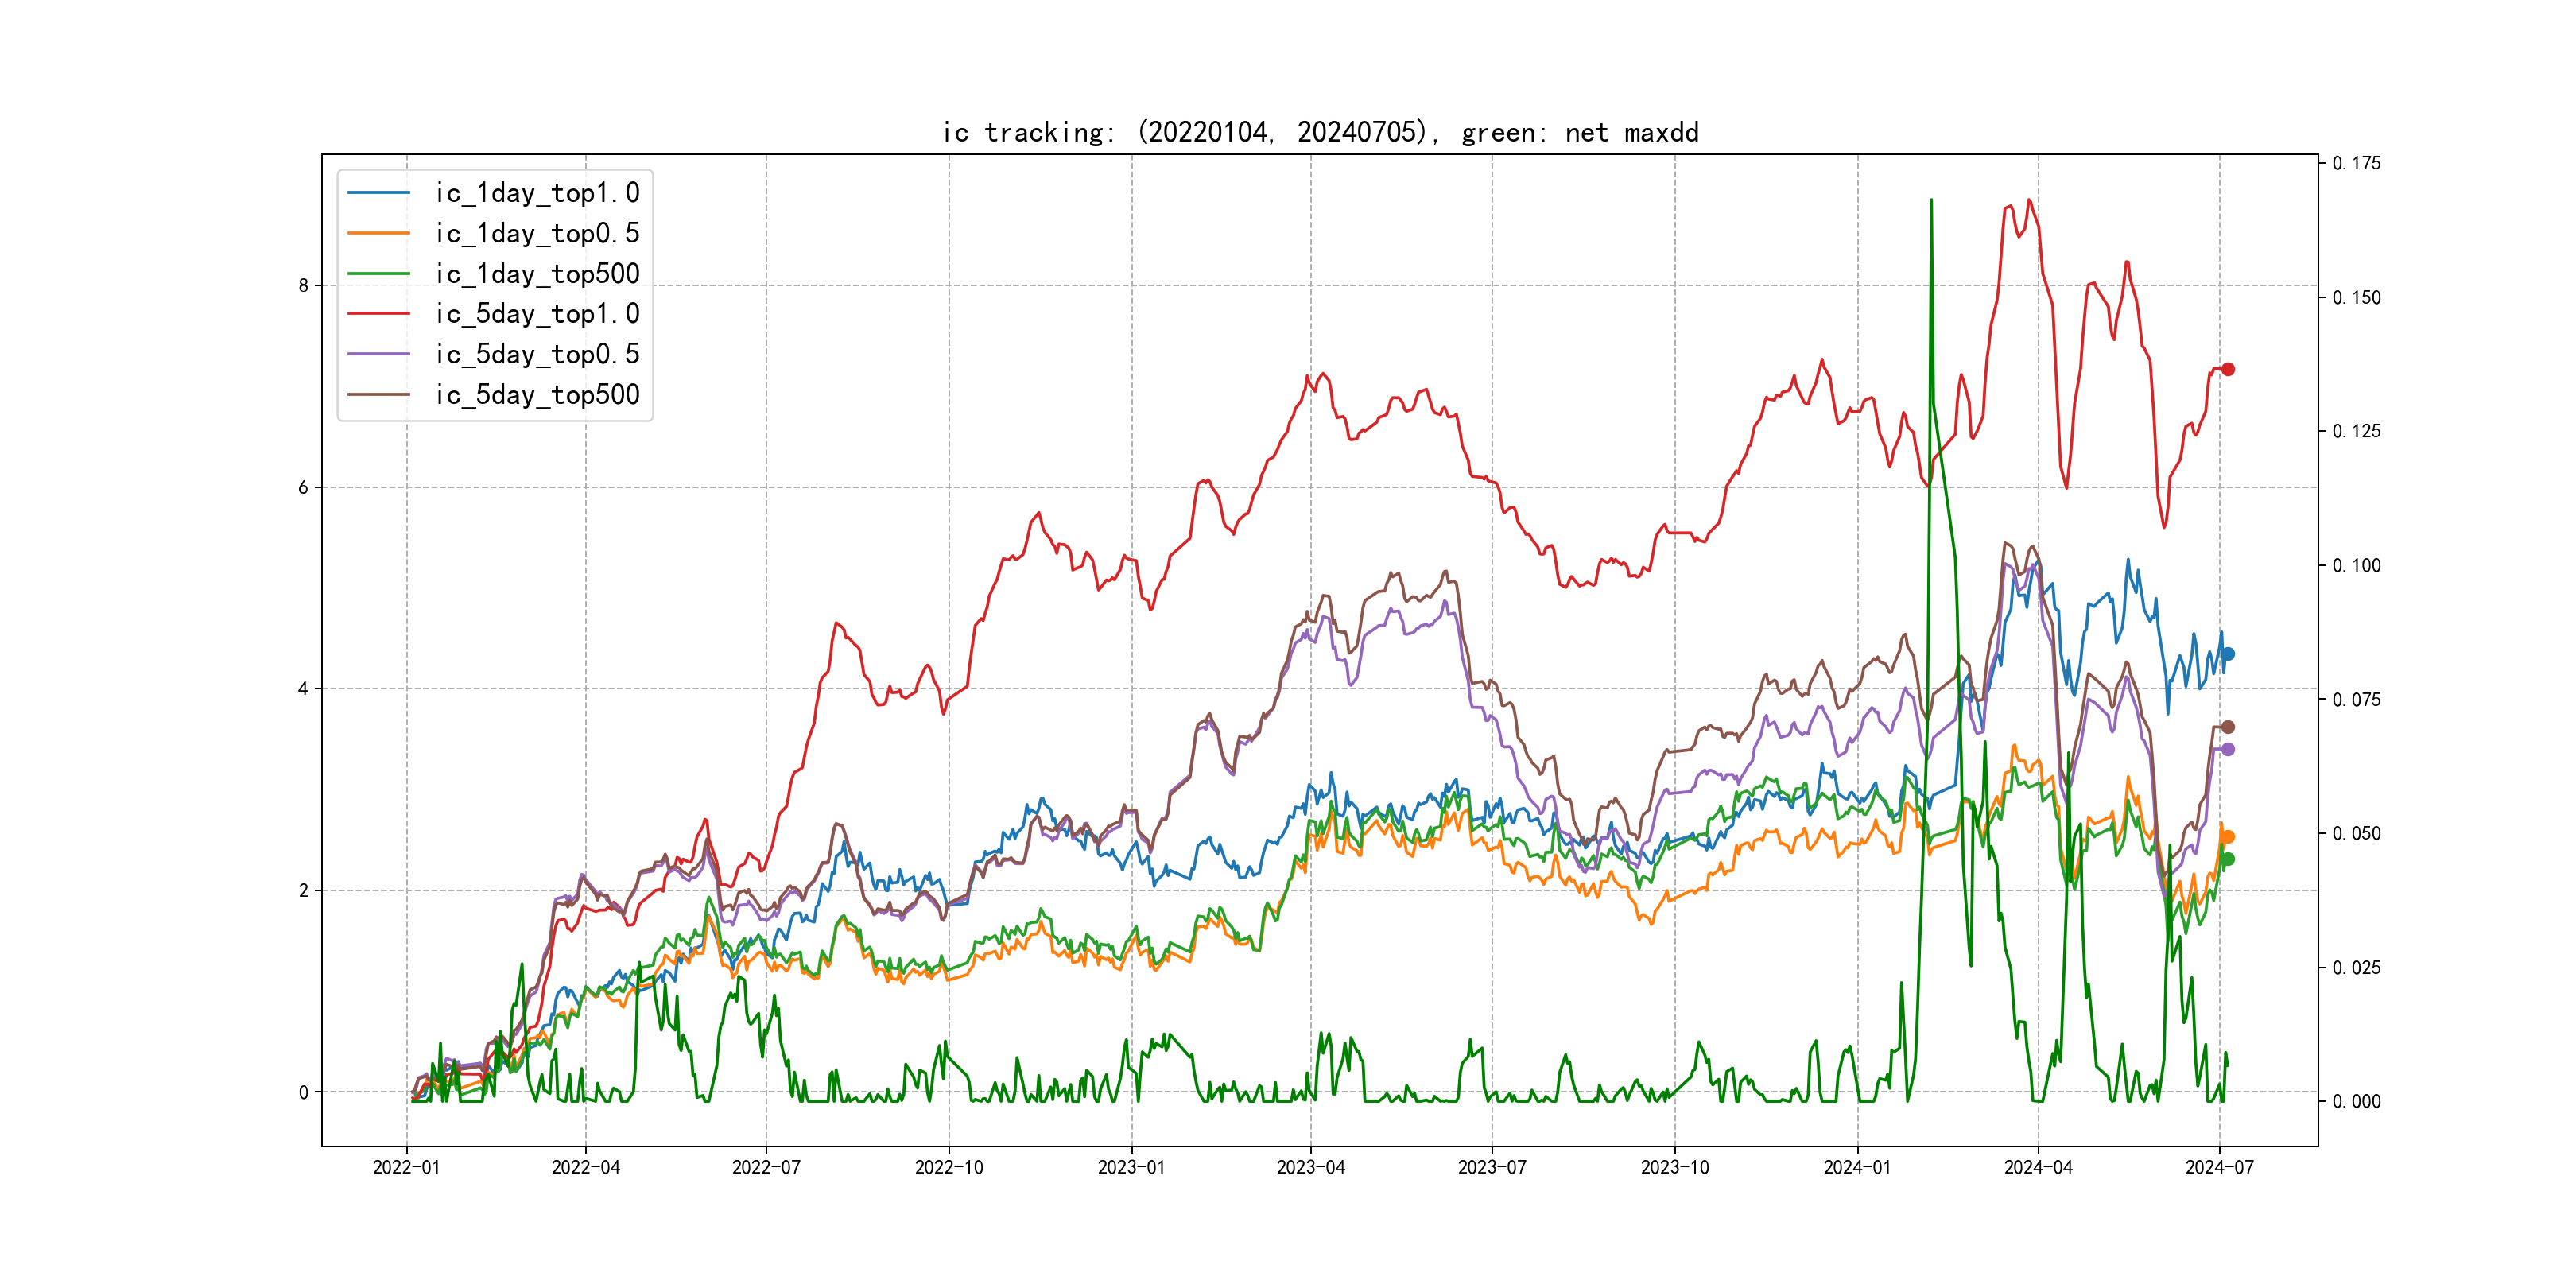Click the purple line swatch in legend
The height and width of the screenshot is (1288, 2576).
pyautogui.click(x=379, y=354)
